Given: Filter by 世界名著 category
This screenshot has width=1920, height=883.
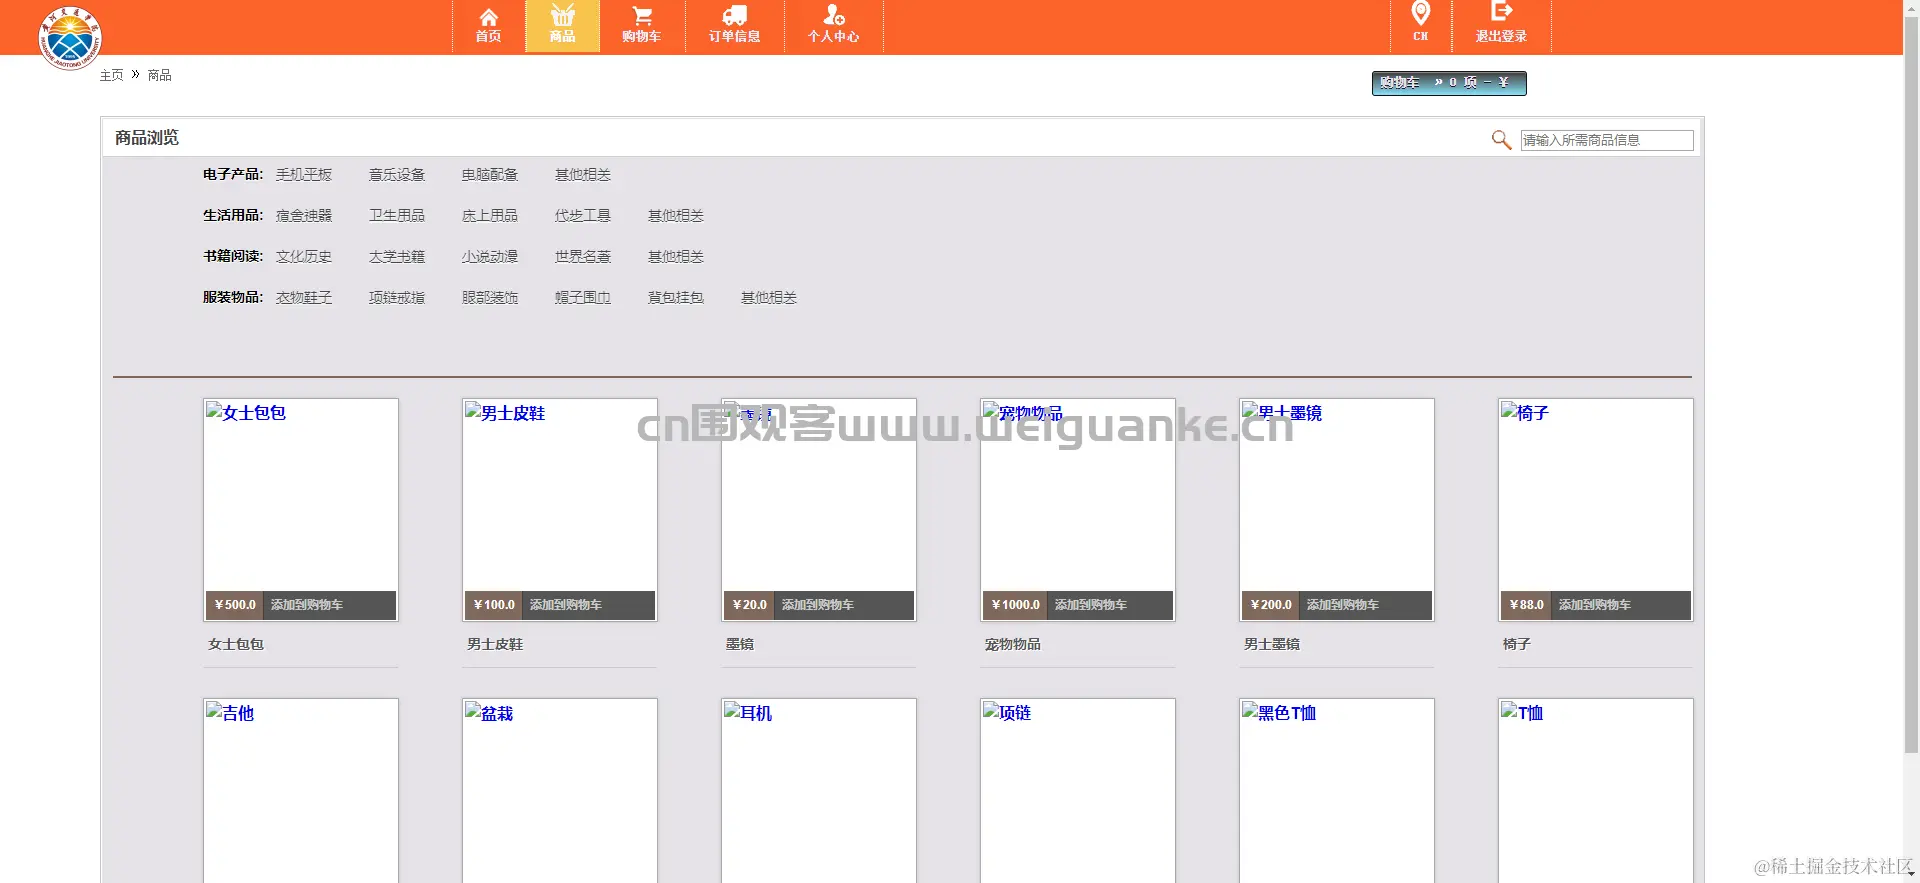Looking at the screenshot, I should pyautogui.click(x=583, y=257).
